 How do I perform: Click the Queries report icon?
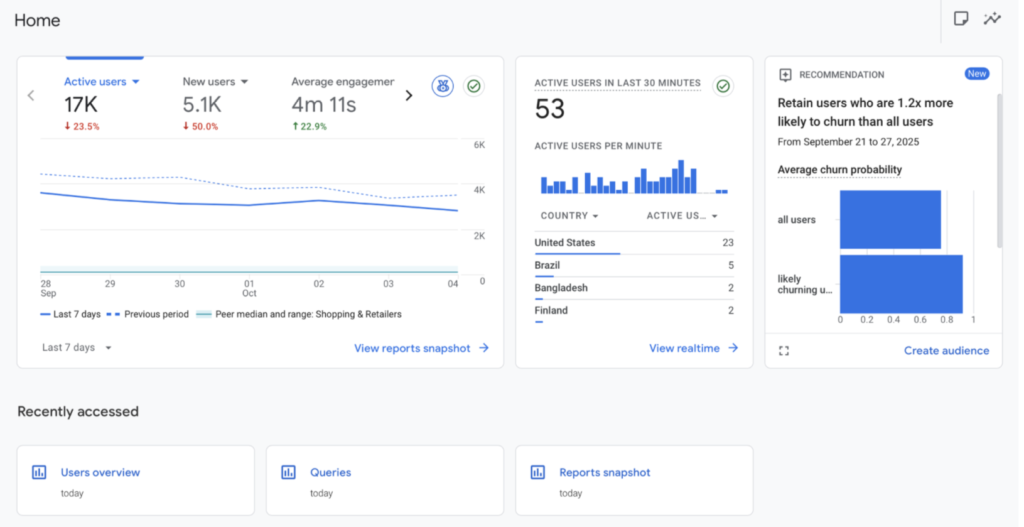289,472
